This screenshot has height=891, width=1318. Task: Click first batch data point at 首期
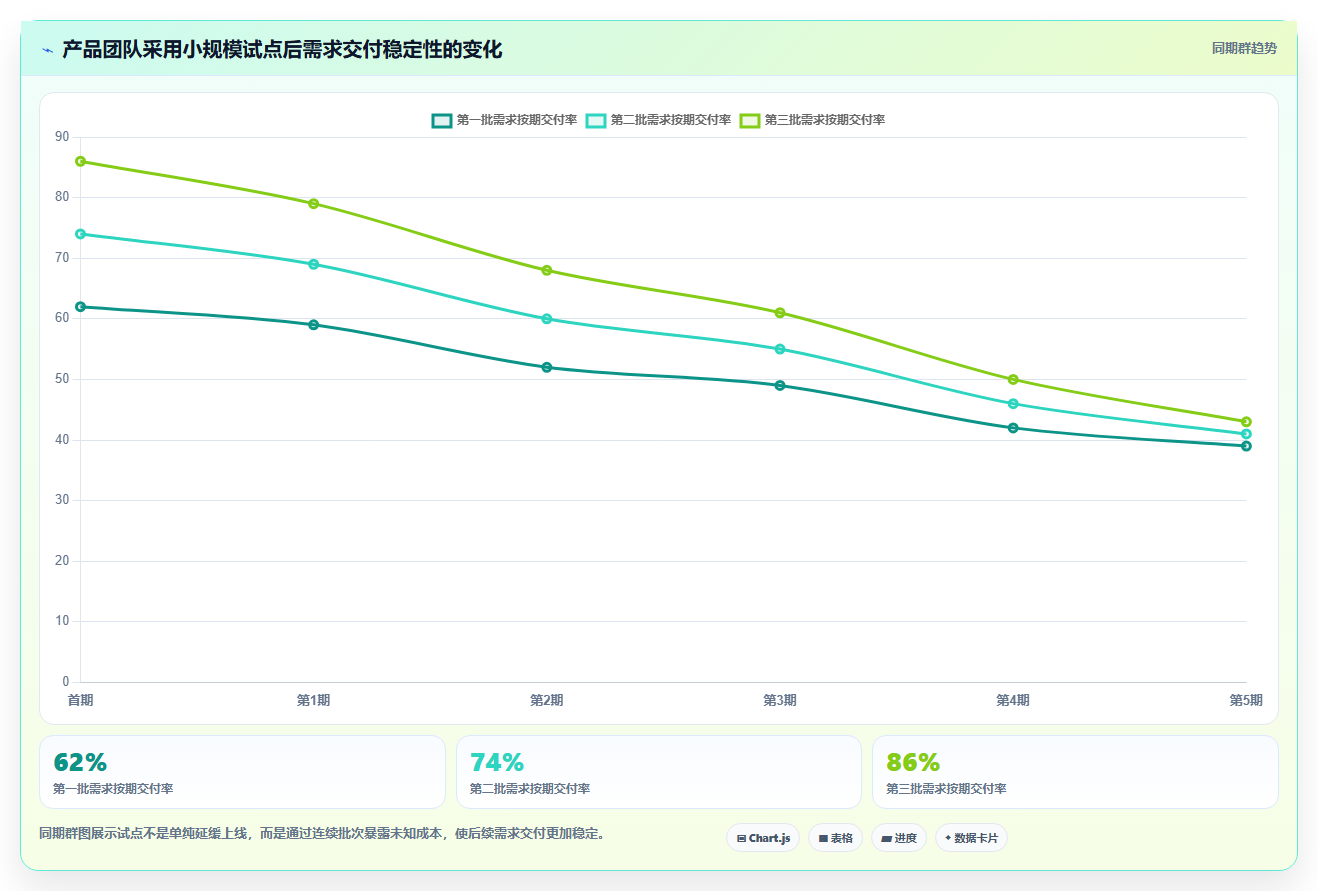80,307
